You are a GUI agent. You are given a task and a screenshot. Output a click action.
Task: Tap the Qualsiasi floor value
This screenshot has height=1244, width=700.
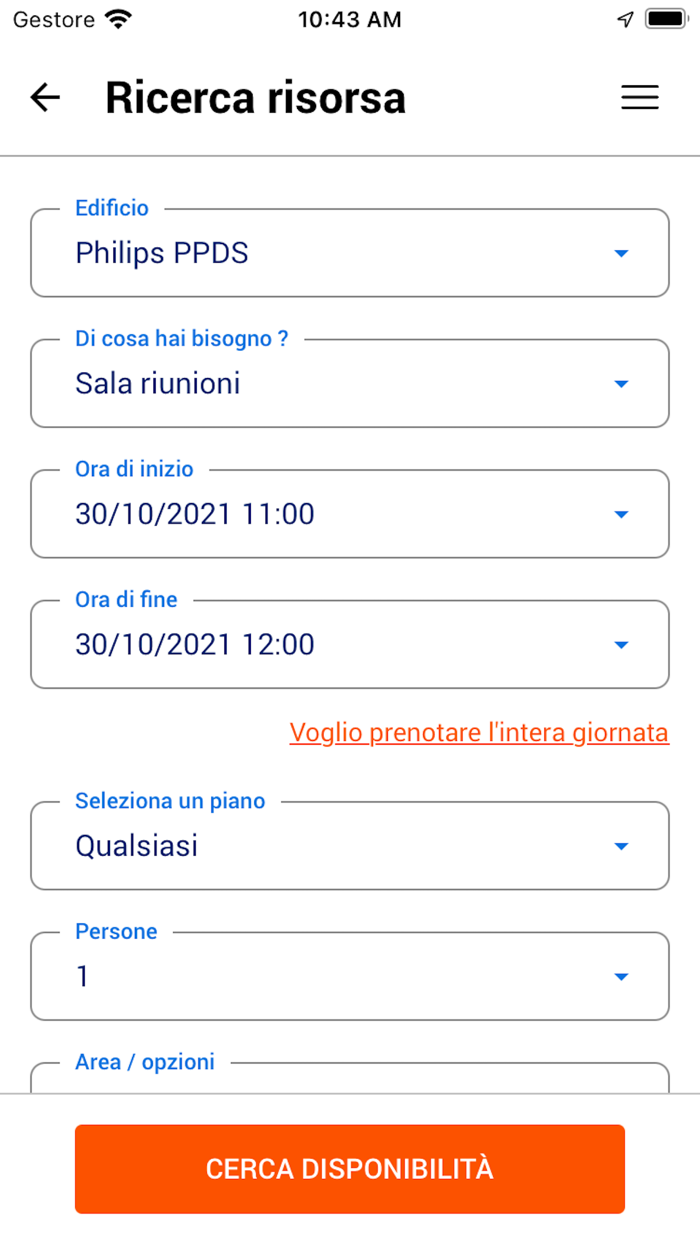click(x=137, y=847)
